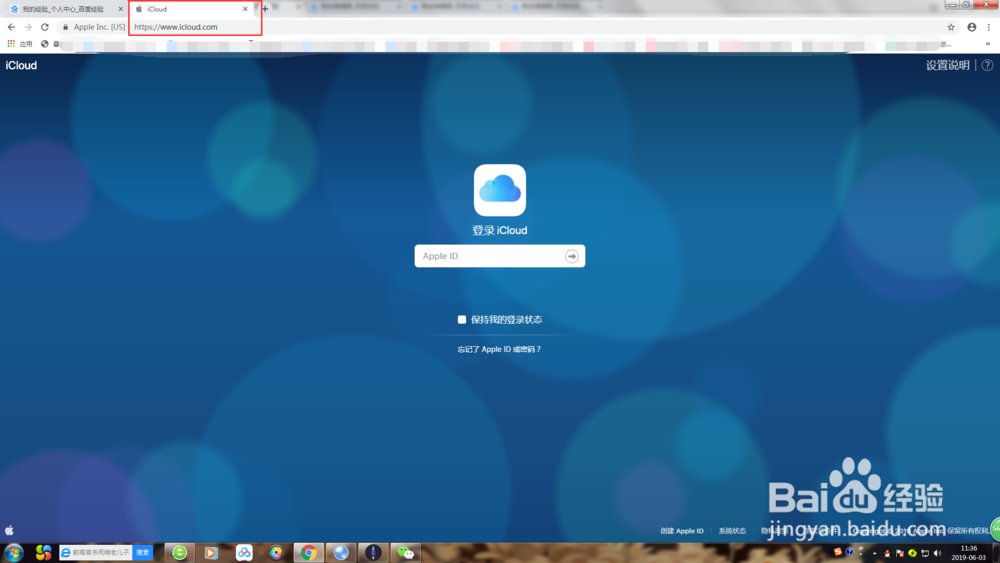1000x563 pixels.
Task: Click the green circular tray icon
Action: coord(912,553)
